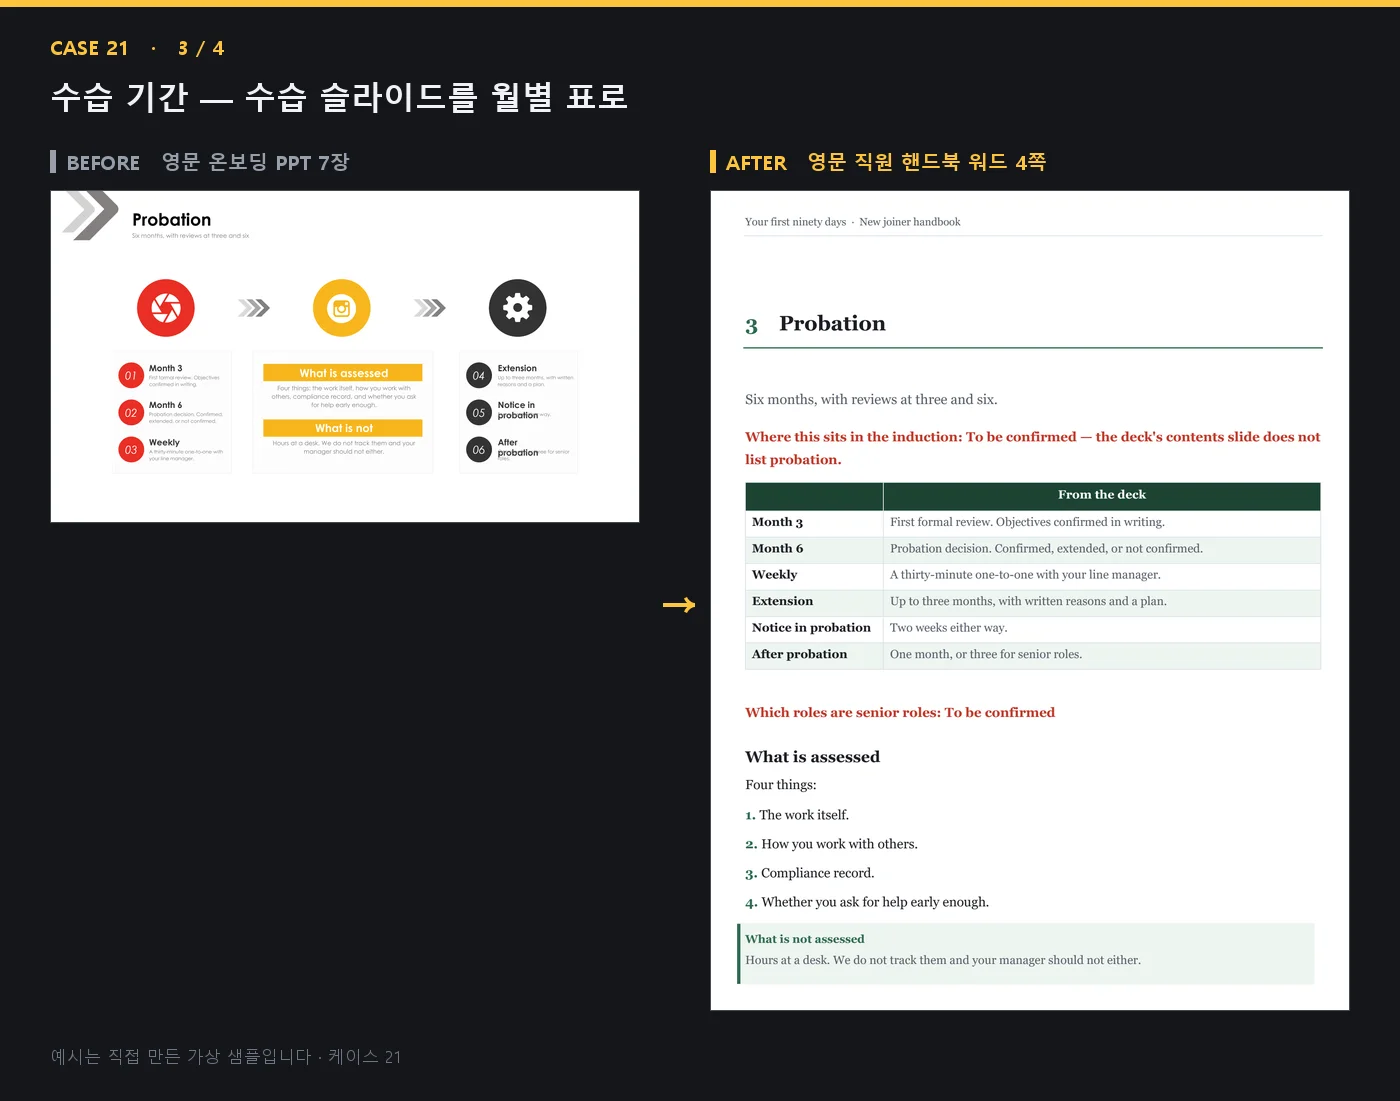Viewport: 1400px width, 1101px height.
Task: Select the red 02 number badge
Action: [x=131, y=413]
